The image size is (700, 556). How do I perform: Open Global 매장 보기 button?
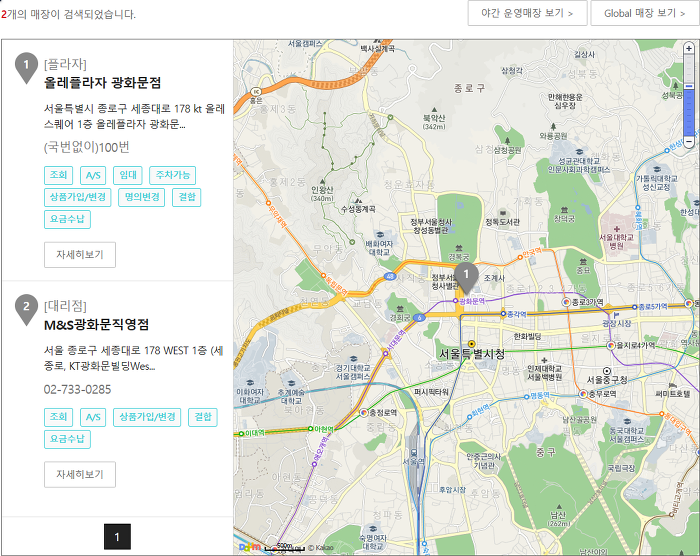[x=645, y=13]
